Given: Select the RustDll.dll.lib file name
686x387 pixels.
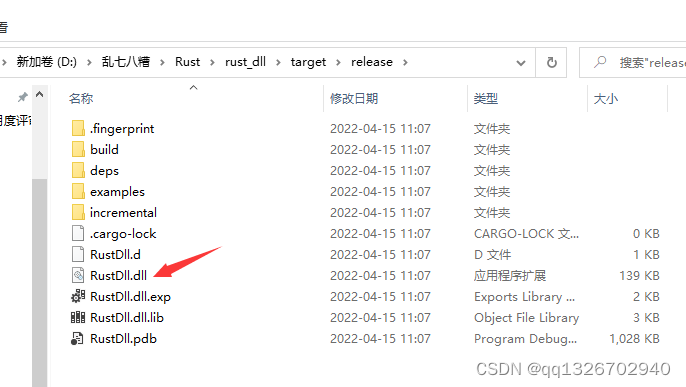Looking at the screenshot, I should pyautogui.click(x=127, y=317).
